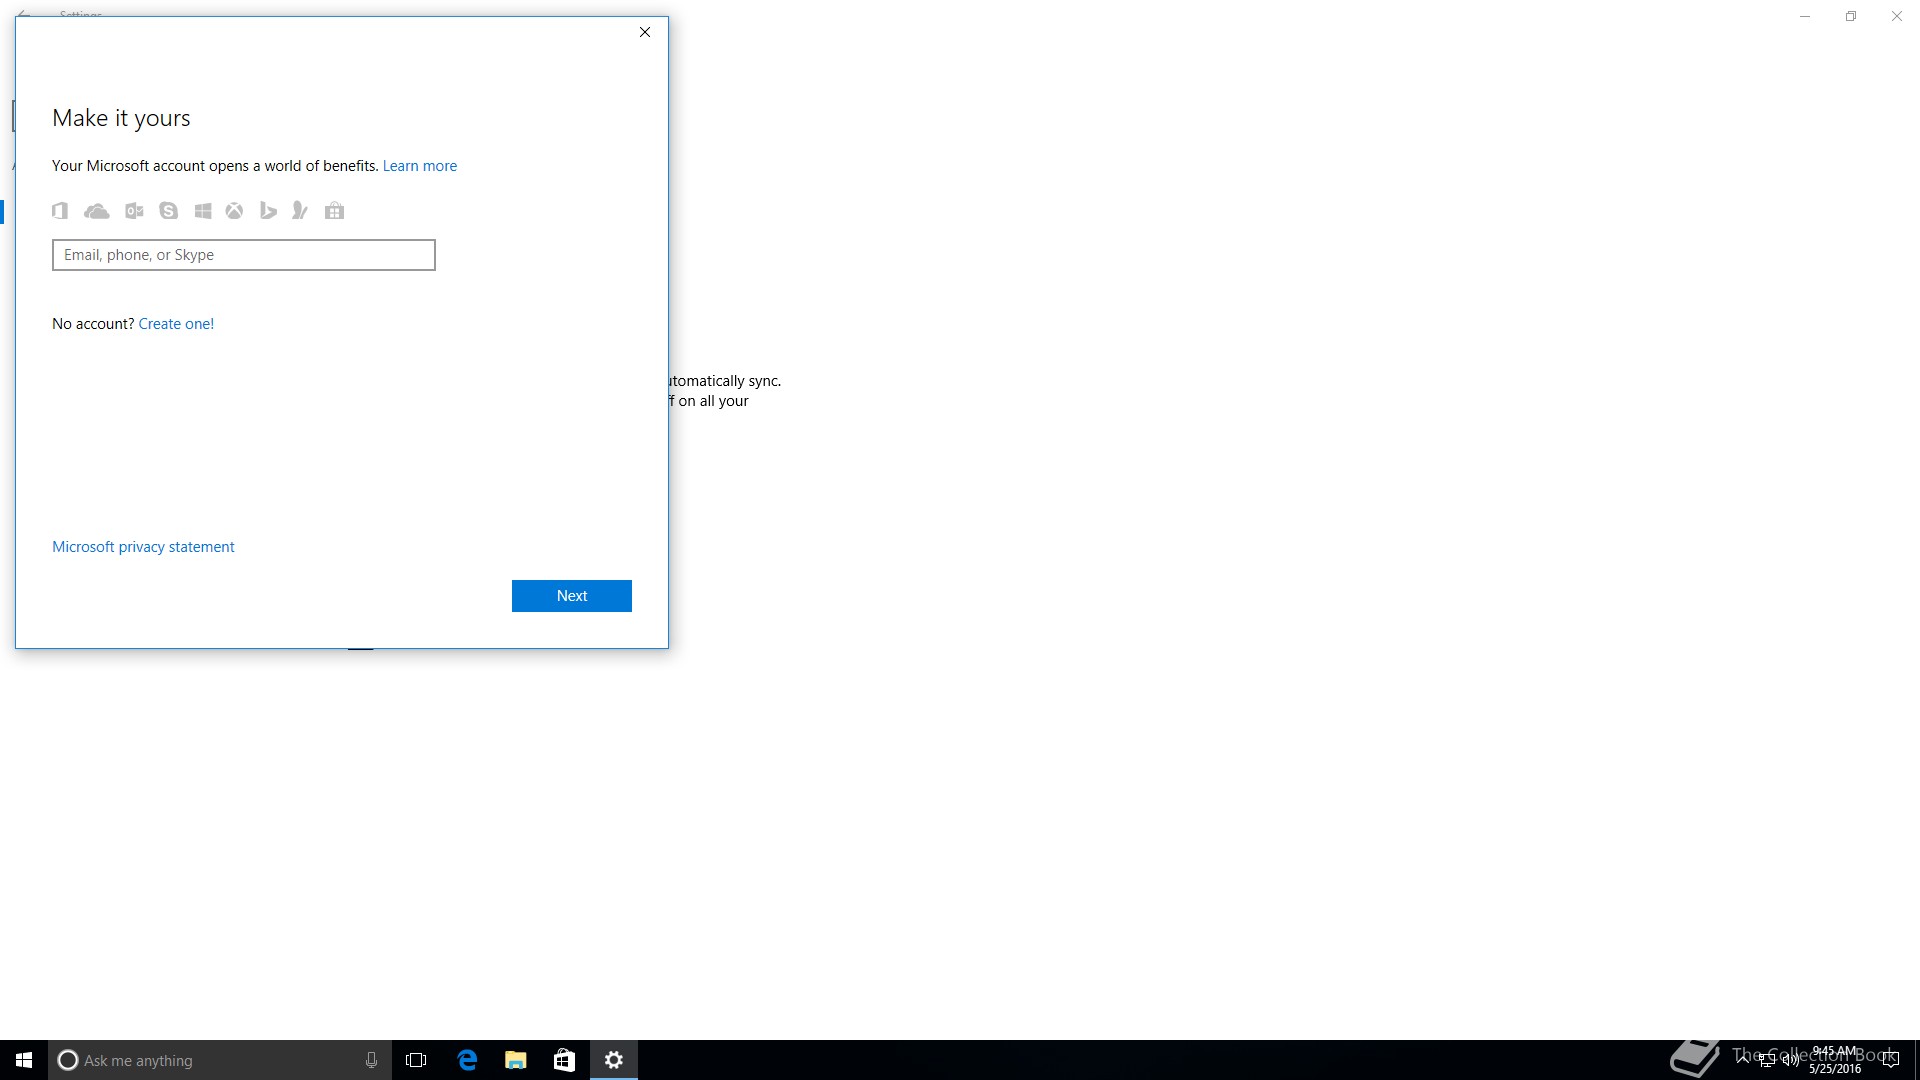Click the Skype icon in the dialog
The height and width of the screenshot is (1080, 1920).
(168, 211)
